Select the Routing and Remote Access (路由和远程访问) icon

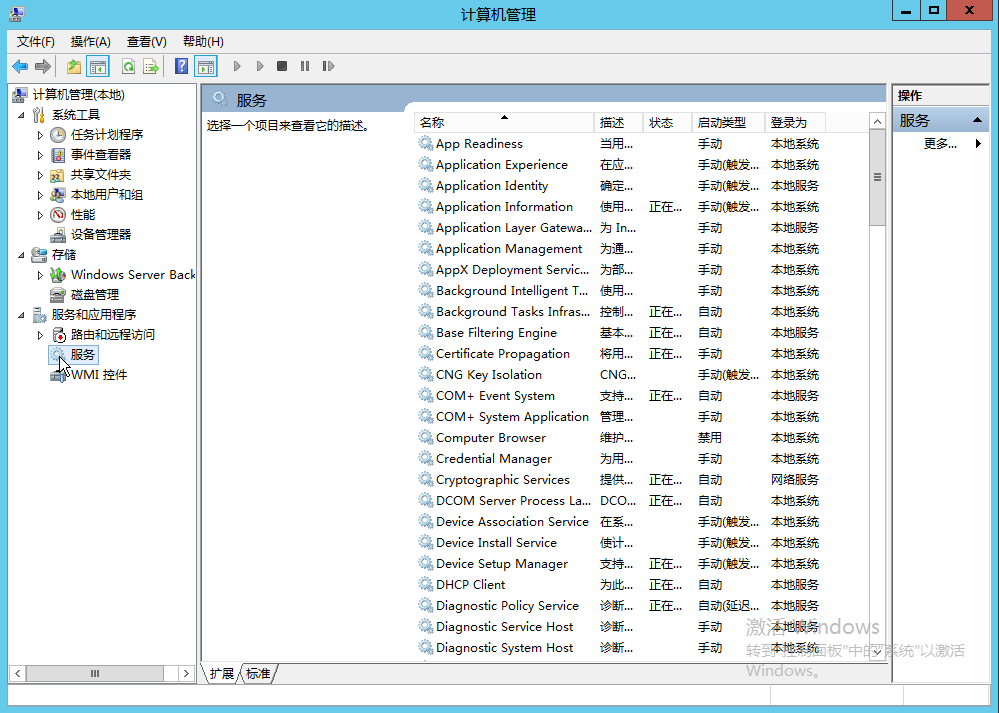coord(58,335)
